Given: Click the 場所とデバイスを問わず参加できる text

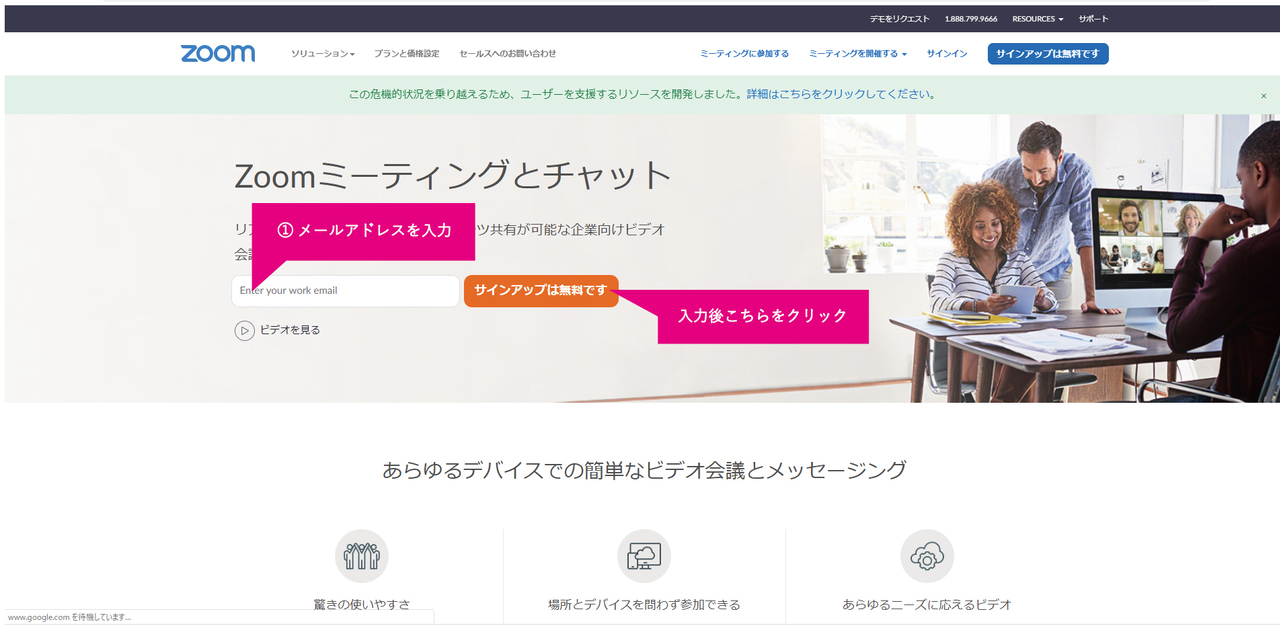Looking at the screenshot, I should (x=644, y=605).
